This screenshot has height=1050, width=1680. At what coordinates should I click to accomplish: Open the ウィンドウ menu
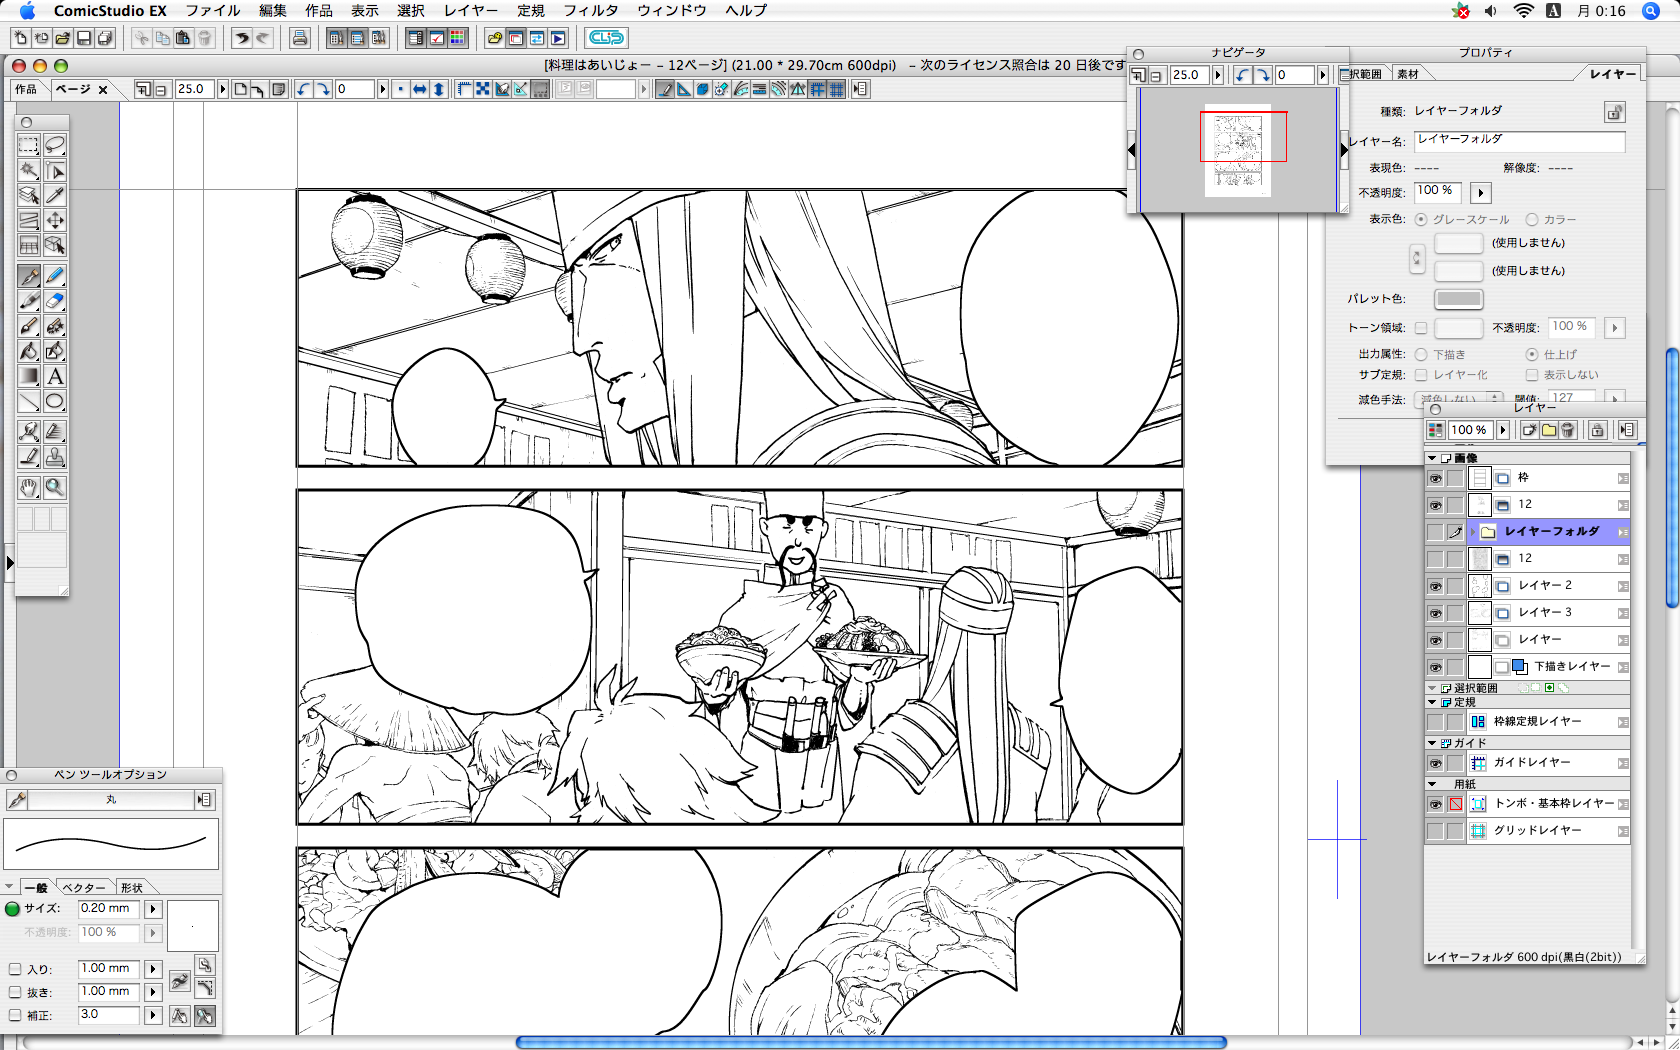(x=672, y=11)
